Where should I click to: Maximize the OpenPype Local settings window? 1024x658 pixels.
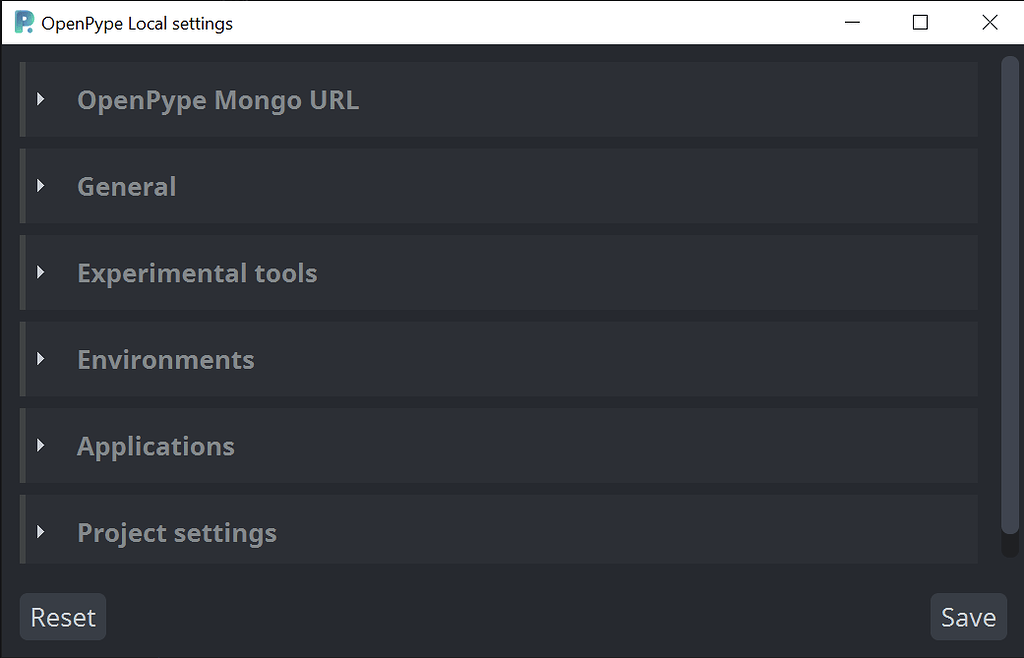(920, 22)
